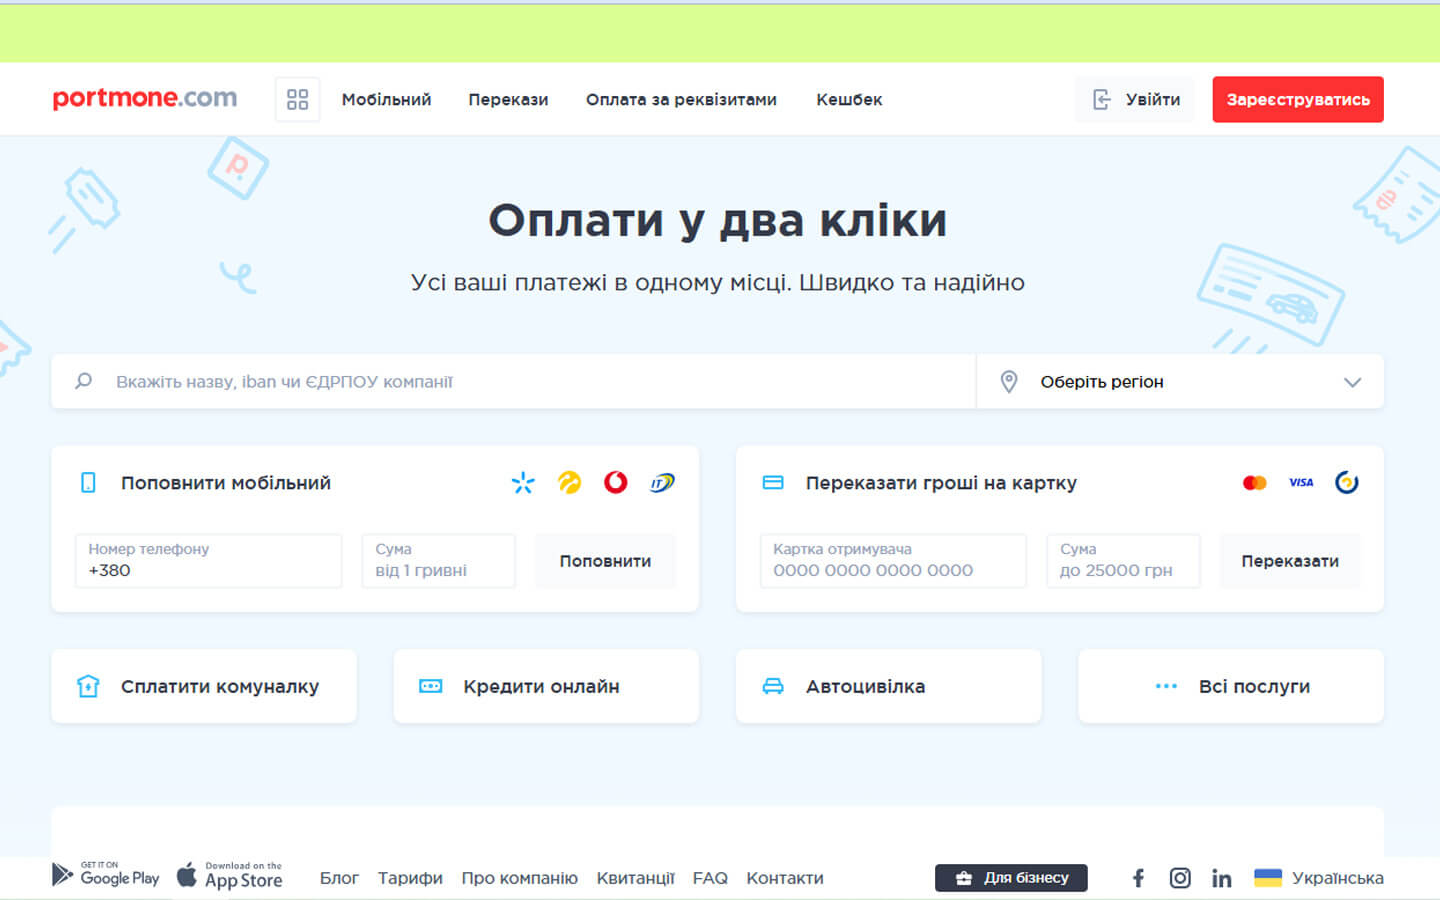The width and height of the screenshot is (1440, 900).
Task: Expand the Оберіть регіон dropdown
Action: [1180, 381]
